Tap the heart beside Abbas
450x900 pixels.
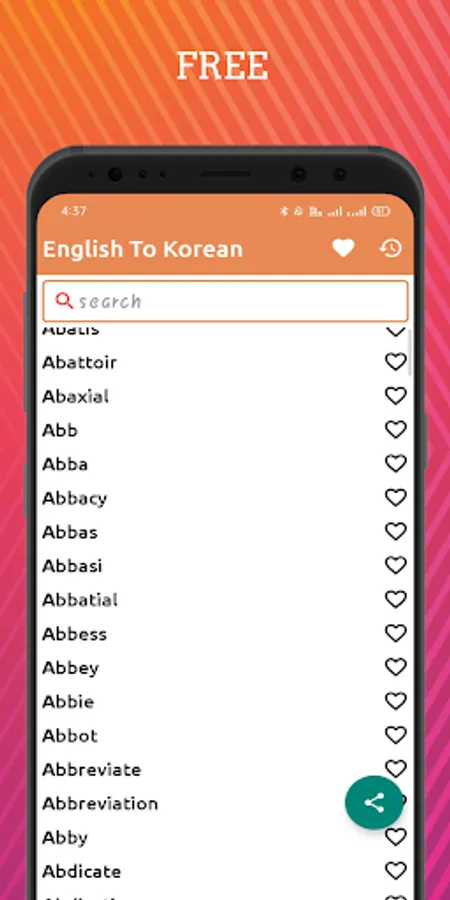pos(395,532)
